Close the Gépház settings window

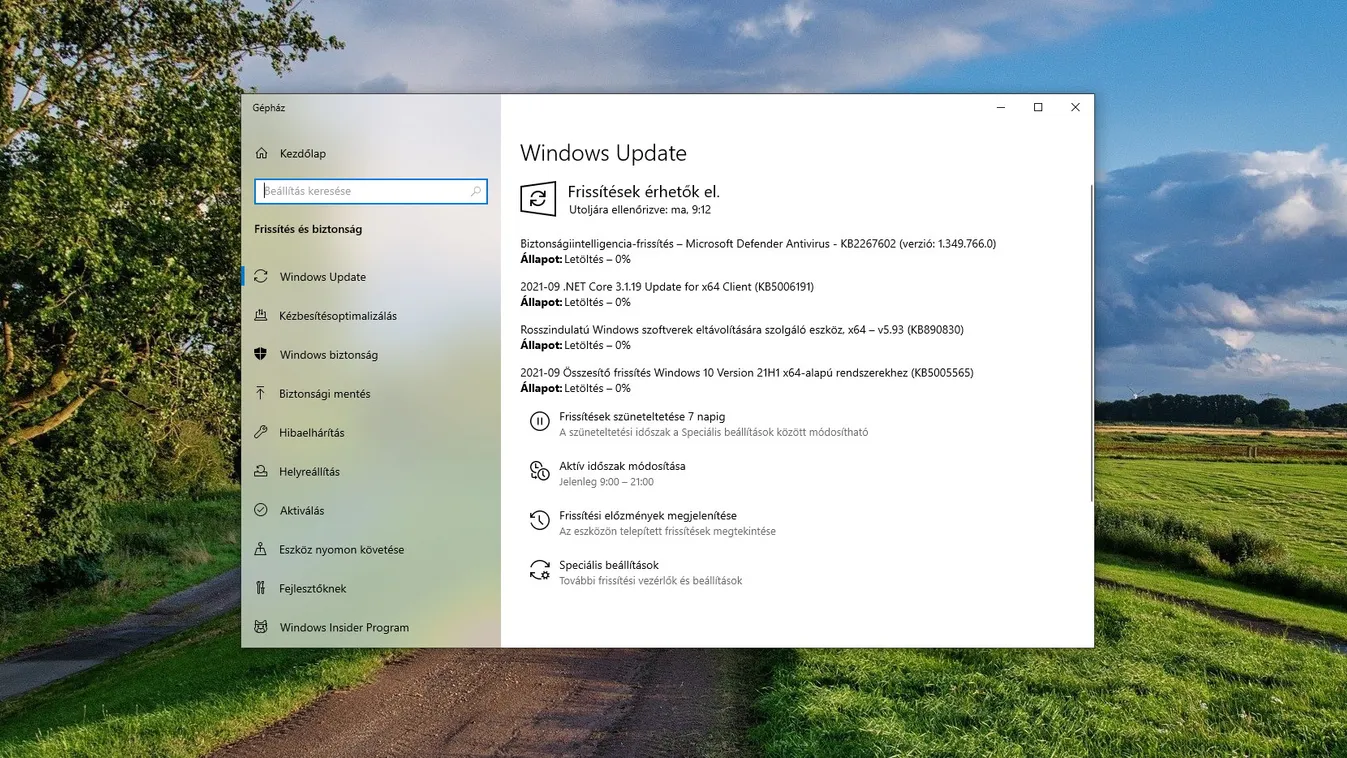click(1075, 107)
